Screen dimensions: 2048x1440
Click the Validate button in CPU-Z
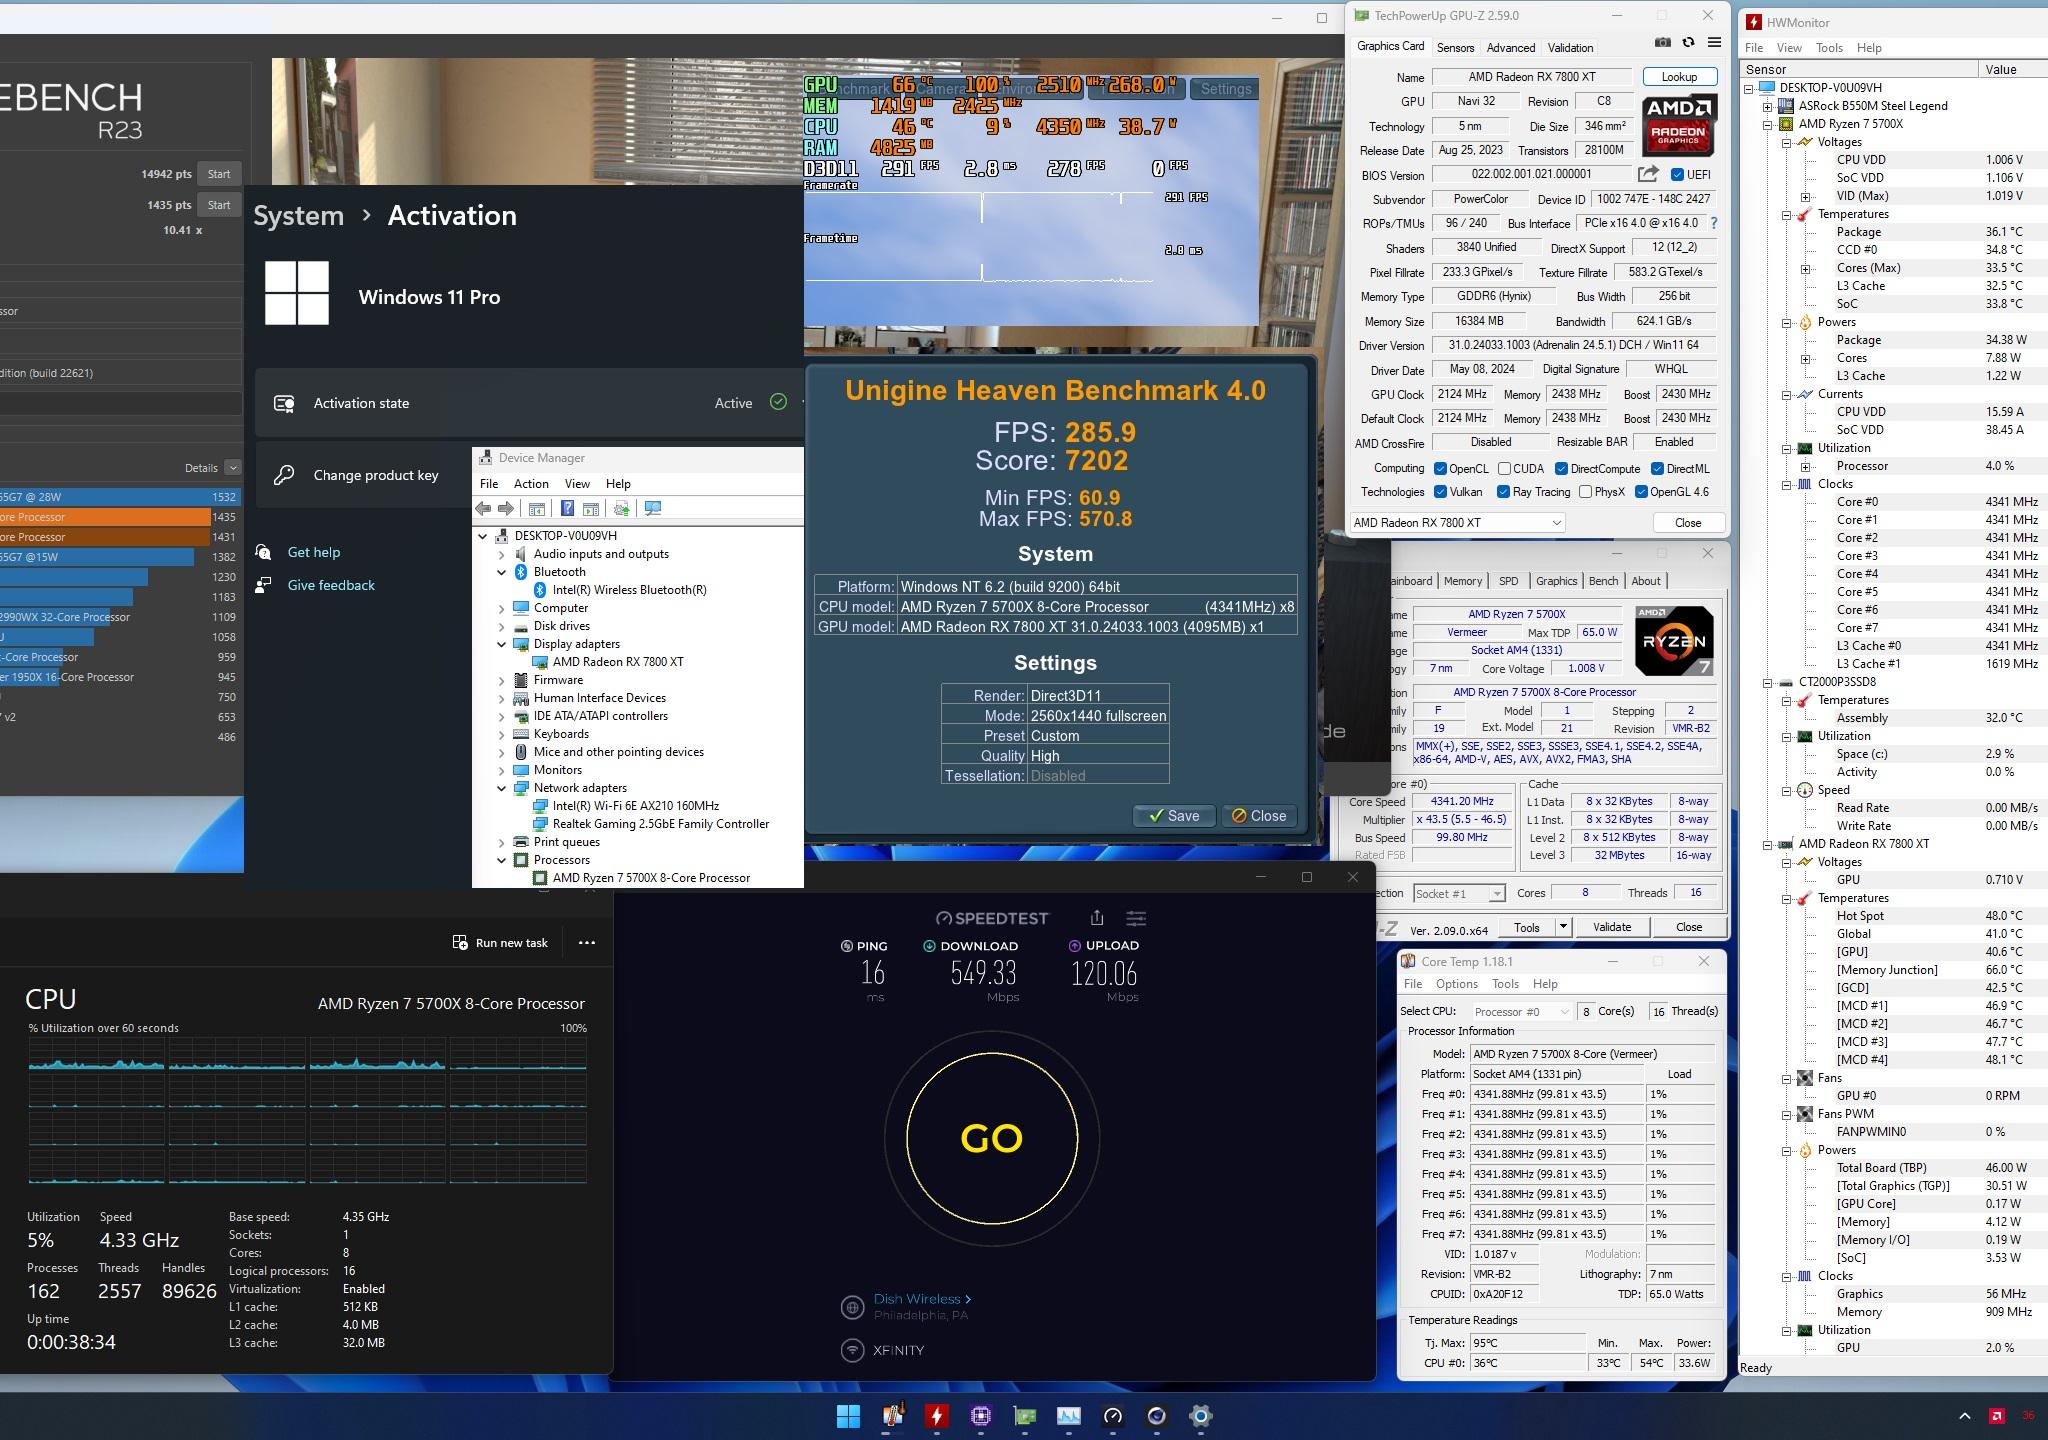point(1611,927)
